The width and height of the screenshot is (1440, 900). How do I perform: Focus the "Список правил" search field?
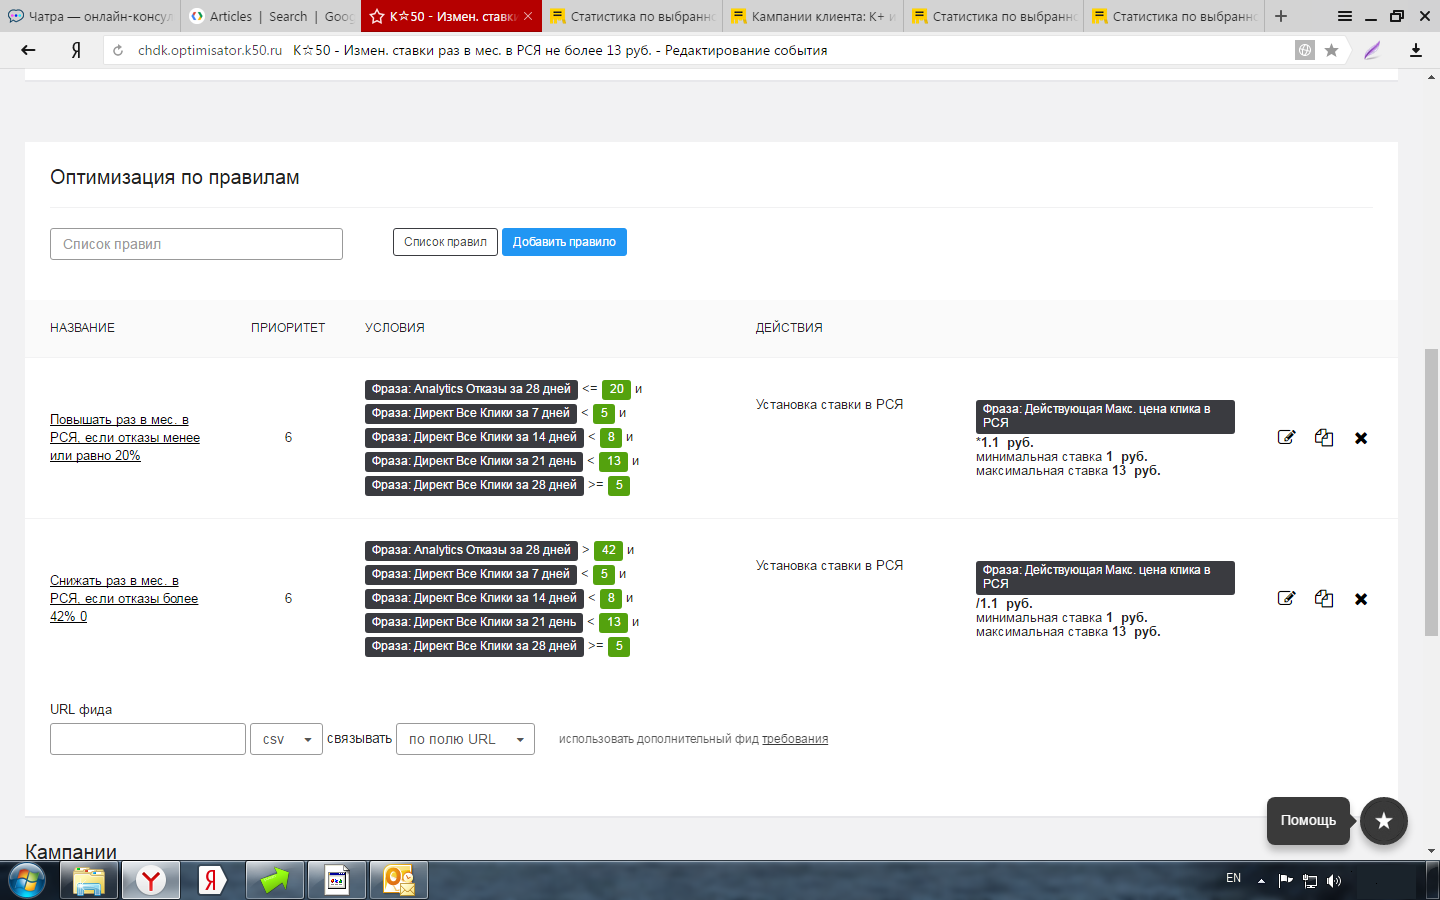[196, 244]
